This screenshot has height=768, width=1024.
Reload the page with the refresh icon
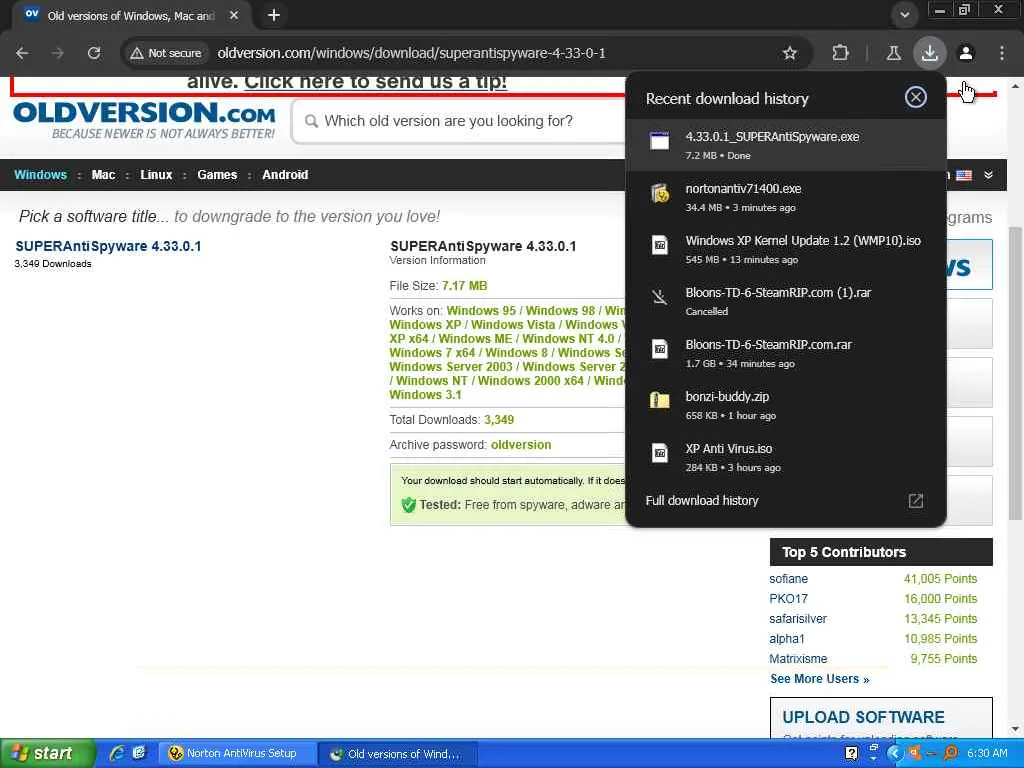click(94, 53)
